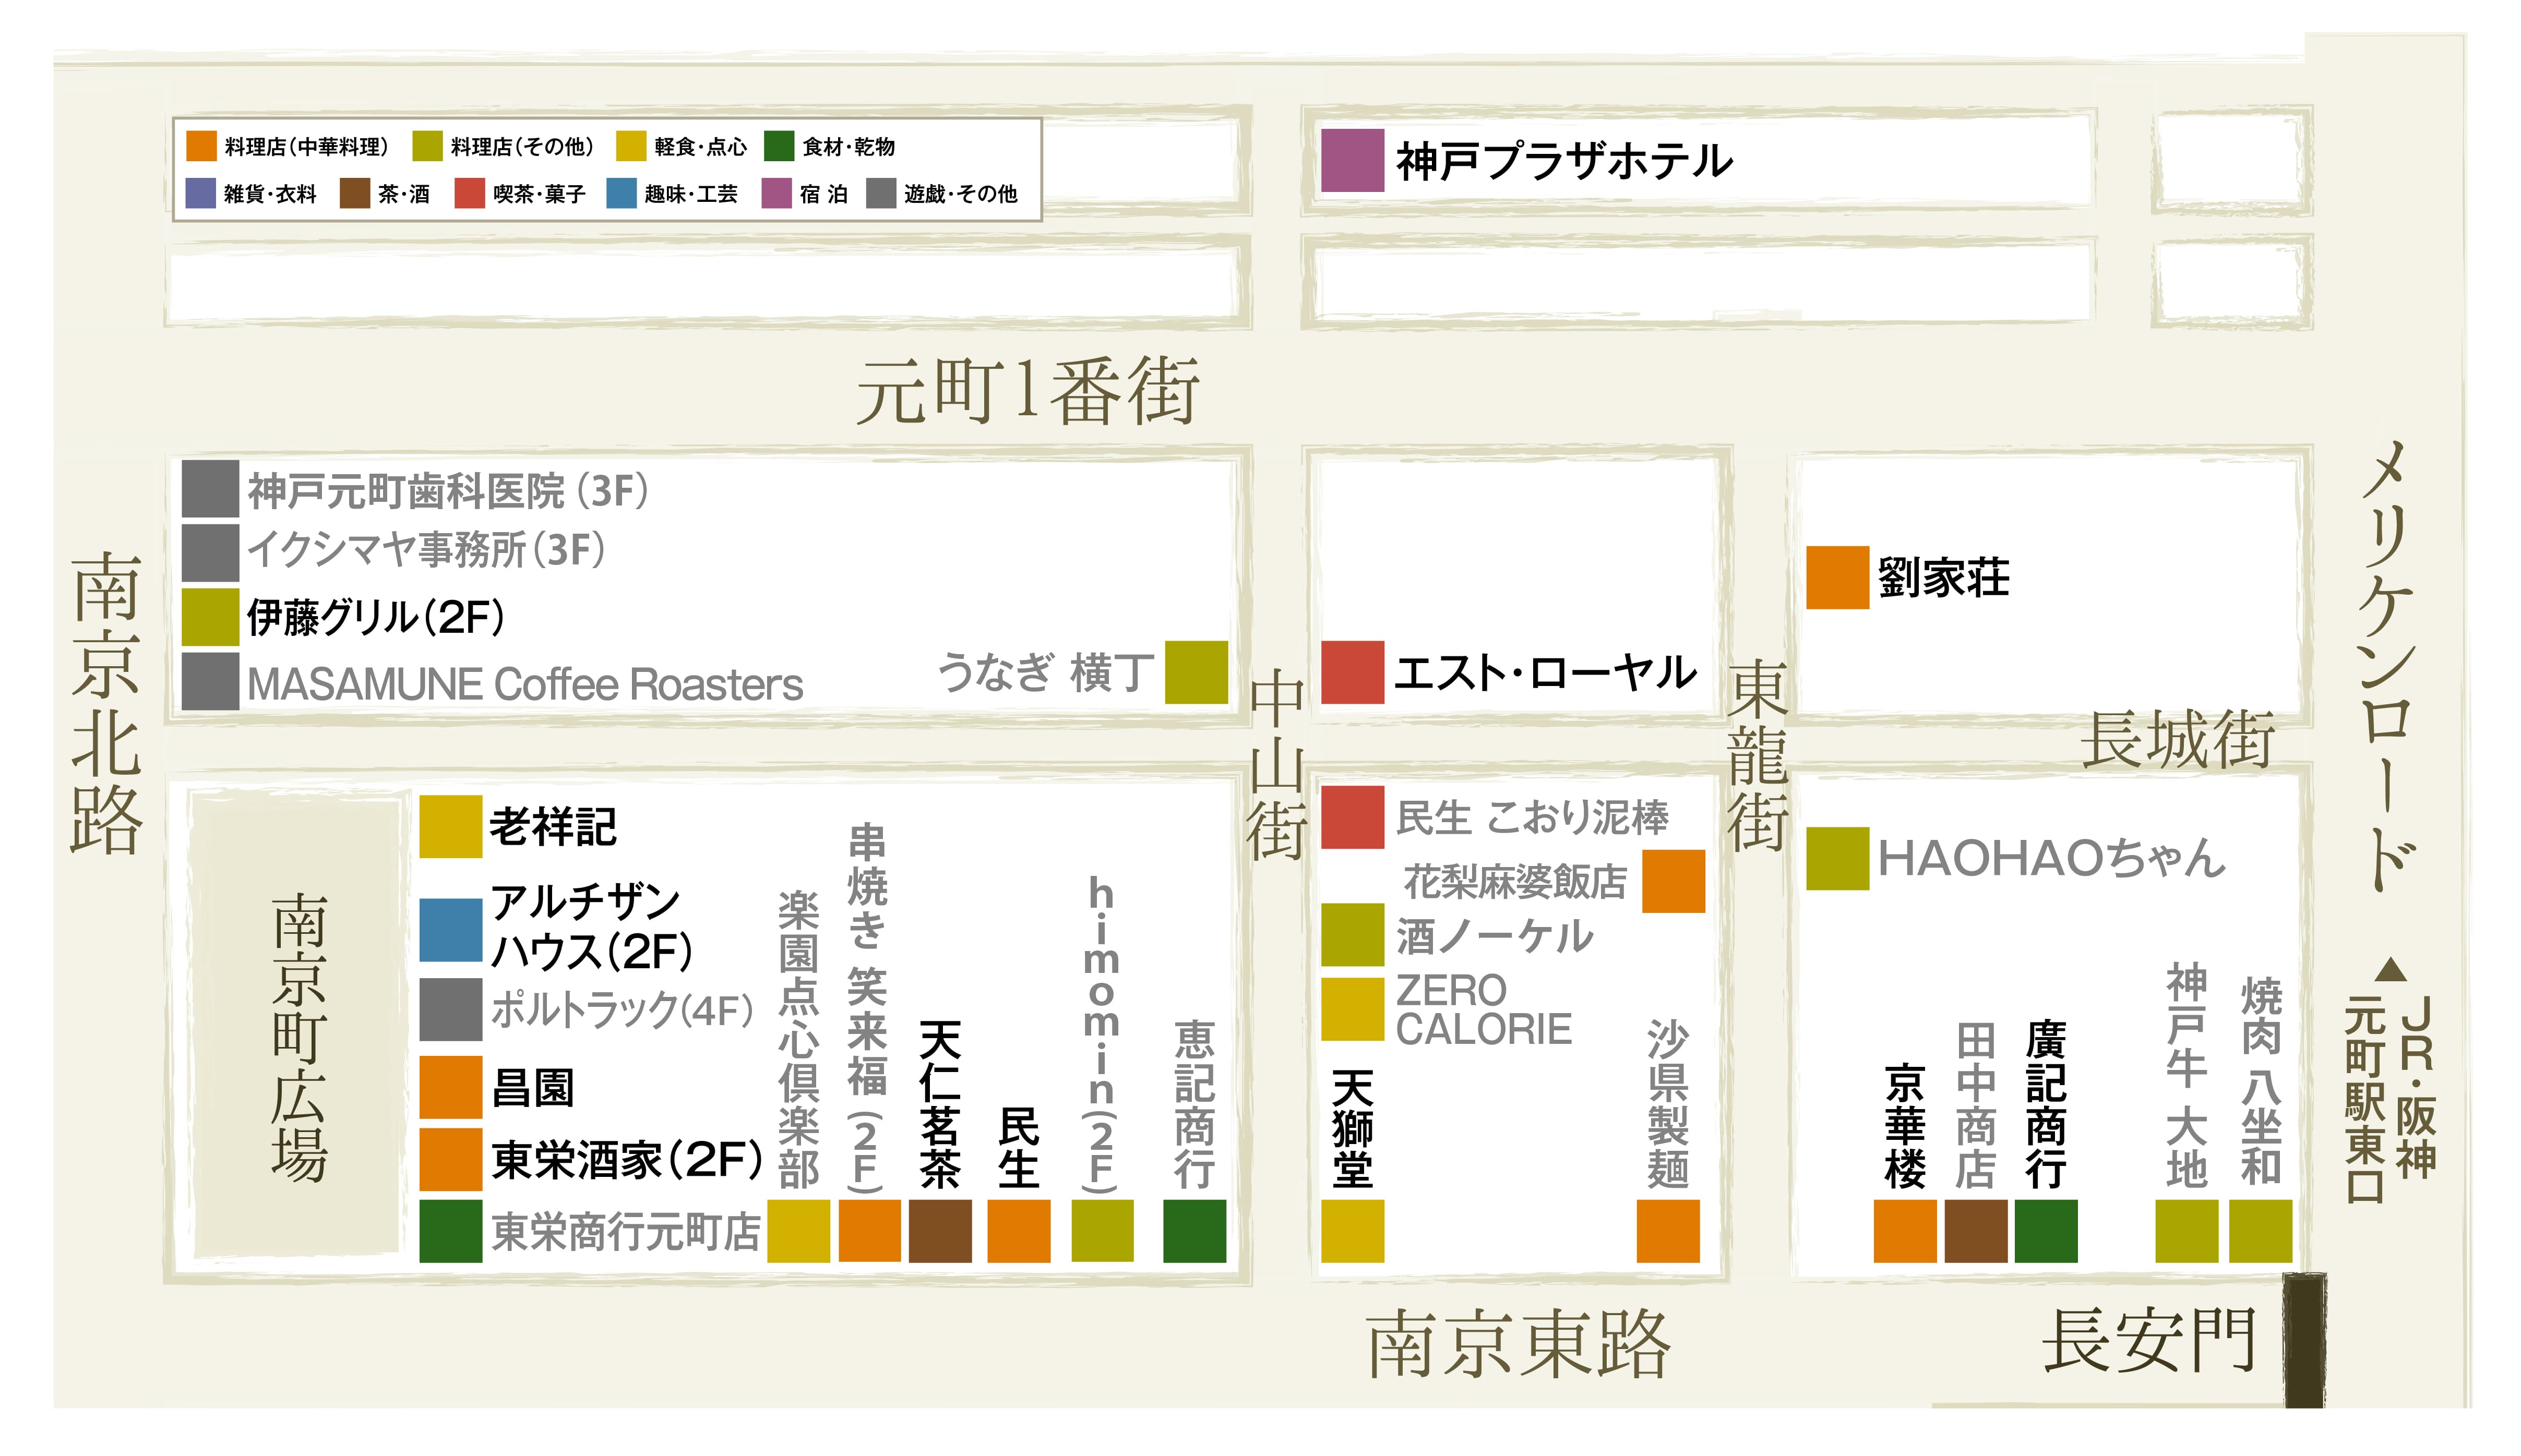Select the 天獅堂 yellow marker
The width and height of the screenshot is (2521, 1456).
click(x=1352, y=1231)
